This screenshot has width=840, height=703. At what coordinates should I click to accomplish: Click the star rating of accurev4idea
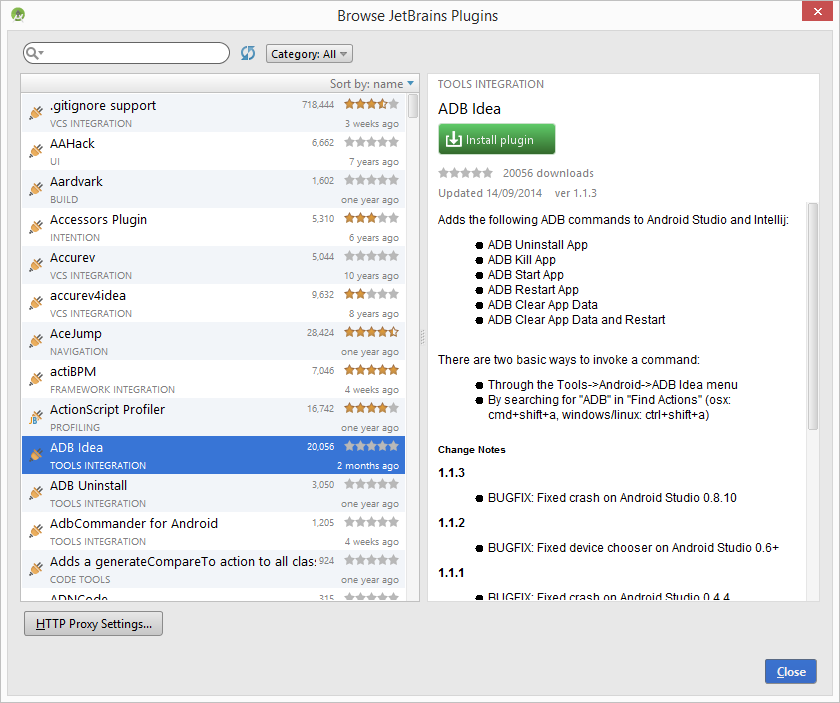point(371,294)
